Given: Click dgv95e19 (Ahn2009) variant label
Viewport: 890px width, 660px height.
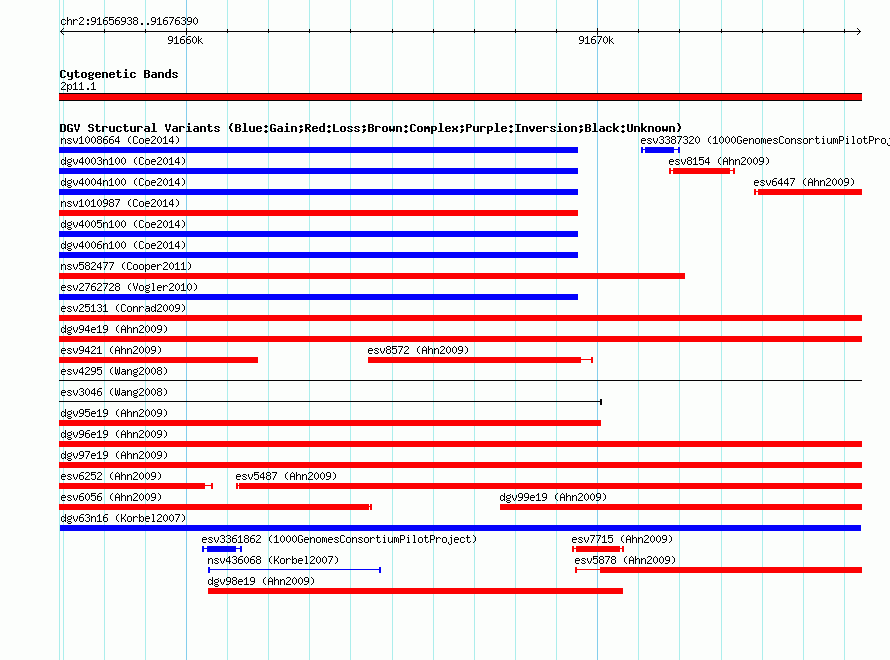Looking at the screenshot, I should tap(114, 413).
